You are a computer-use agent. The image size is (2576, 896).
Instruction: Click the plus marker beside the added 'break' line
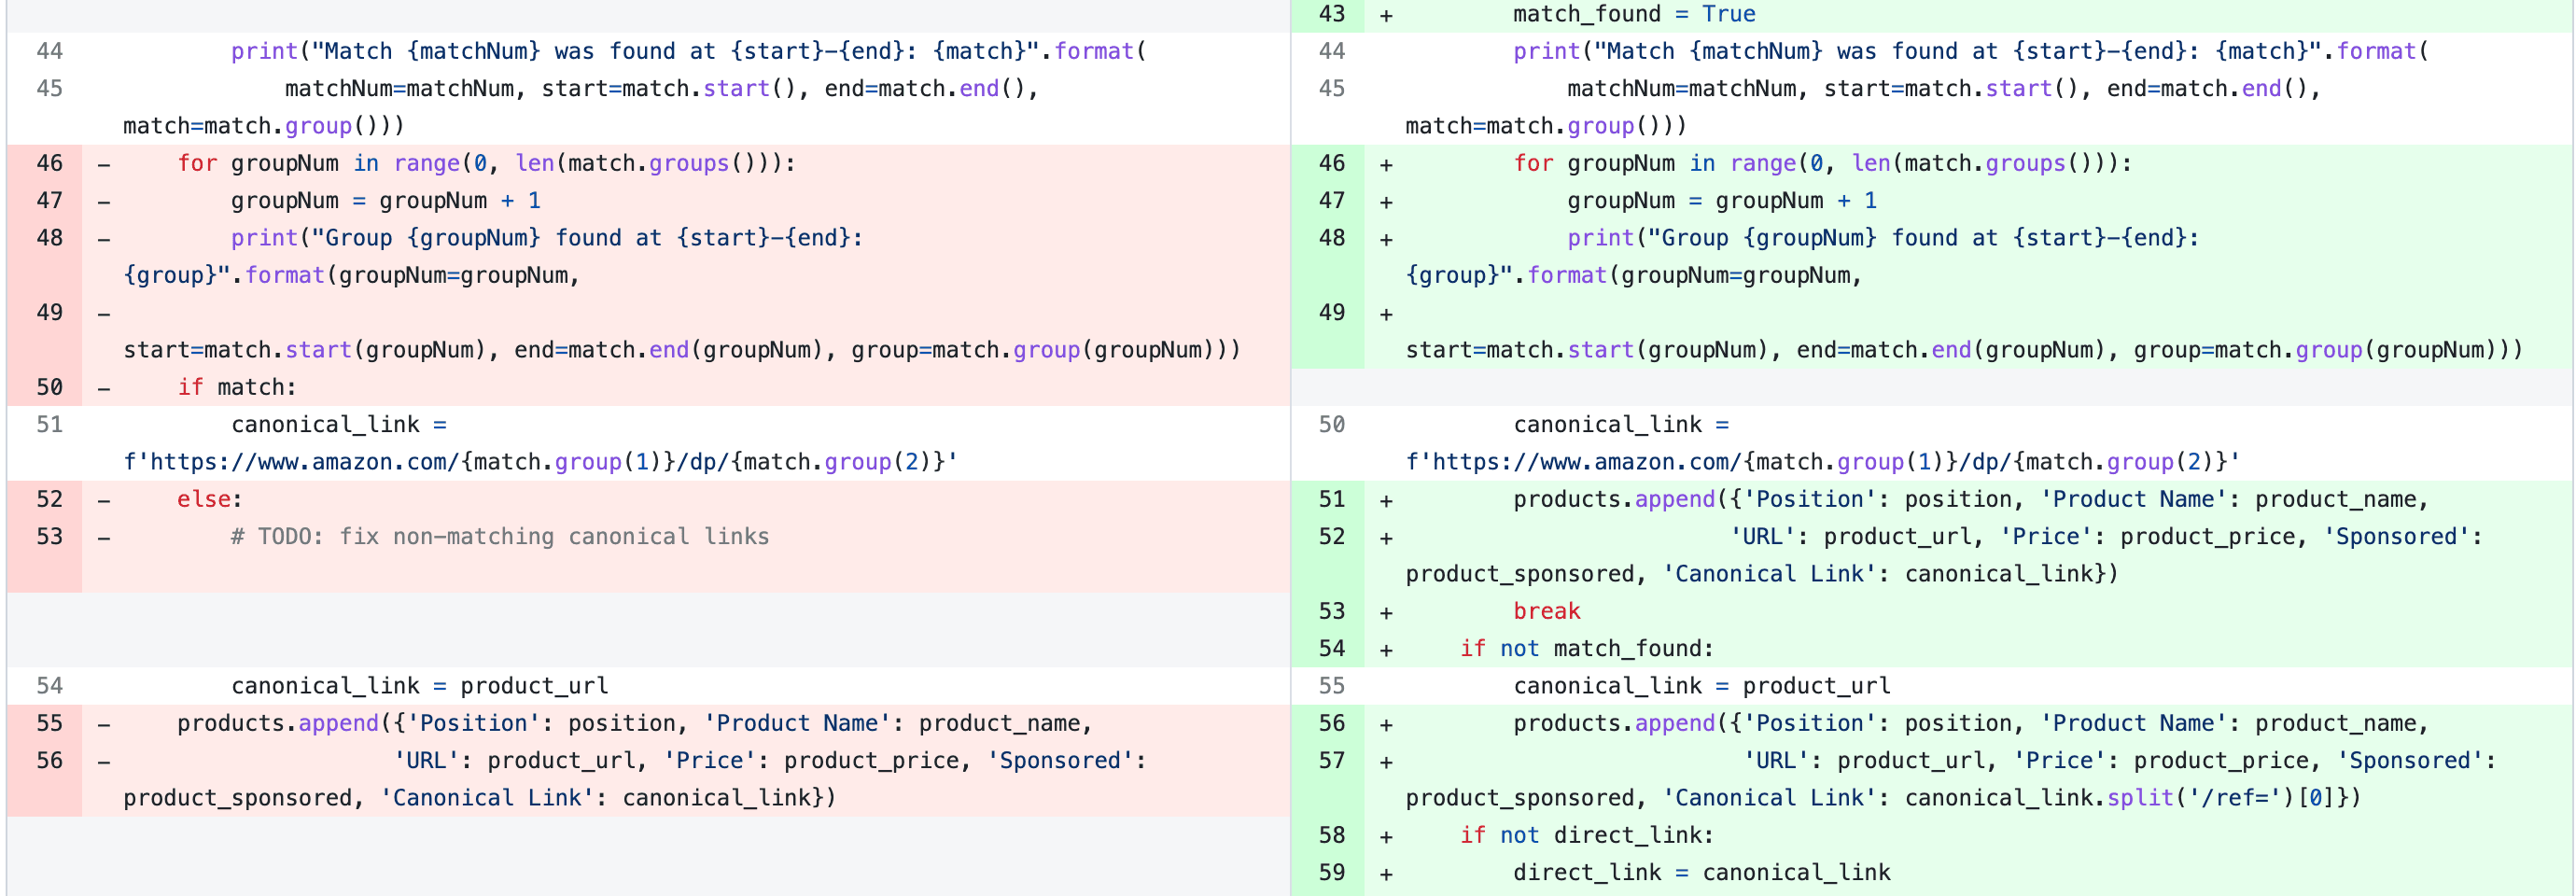(1386, 612)
